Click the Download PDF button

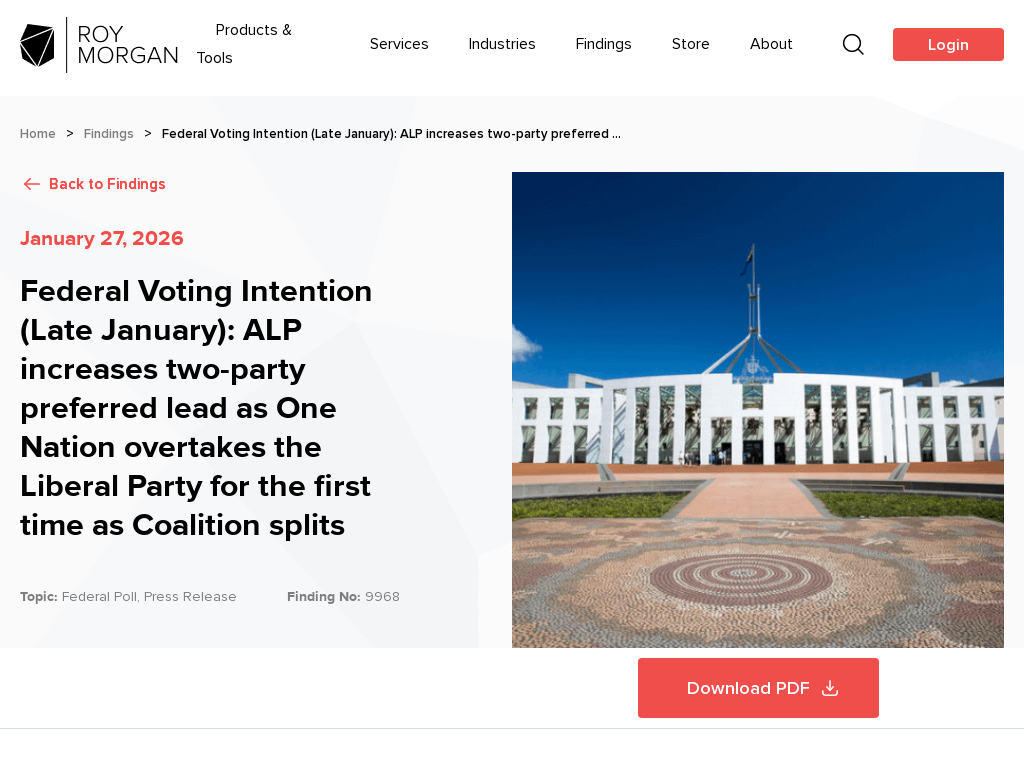click(x=747, y=688)
